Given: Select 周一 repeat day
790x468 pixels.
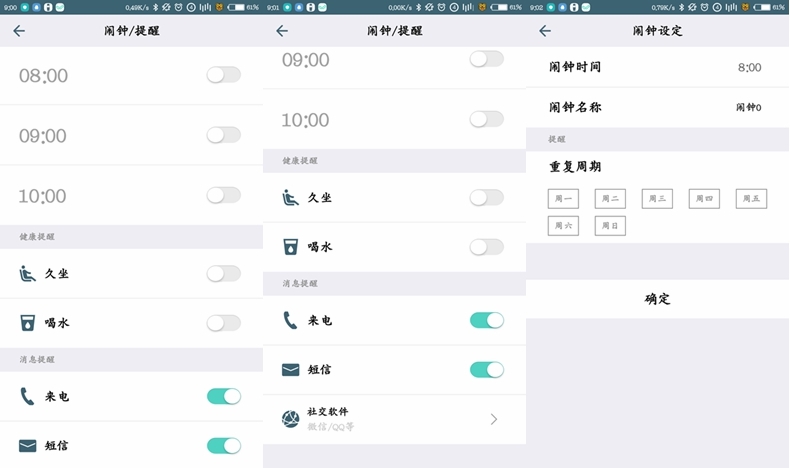Looking at the screenshot, I should point(563,198).
